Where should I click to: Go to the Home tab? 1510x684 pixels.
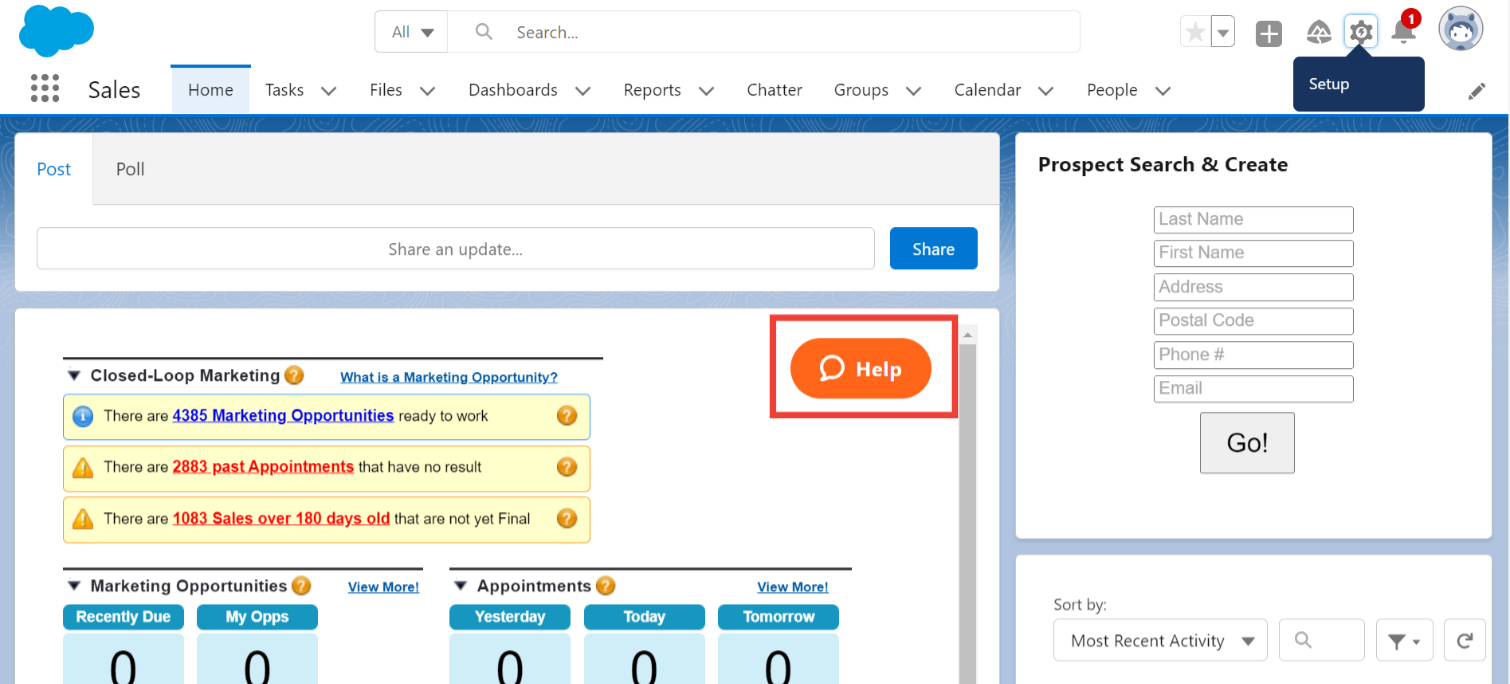click(x=210, y=90)
